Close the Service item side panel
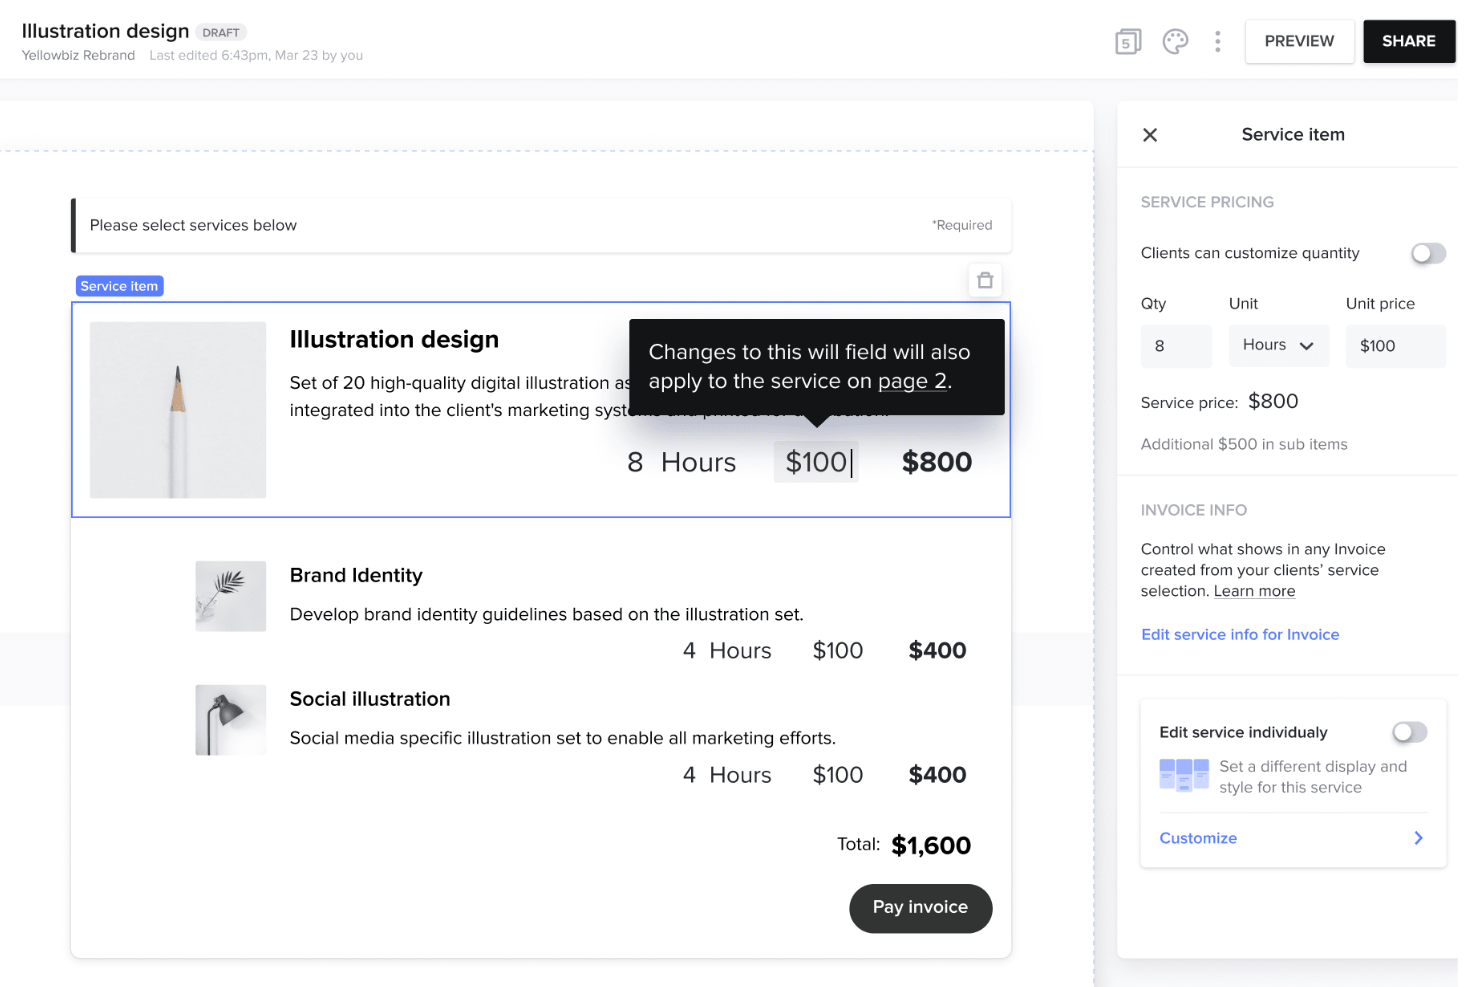1480x987 pixels. [1150, 134]
